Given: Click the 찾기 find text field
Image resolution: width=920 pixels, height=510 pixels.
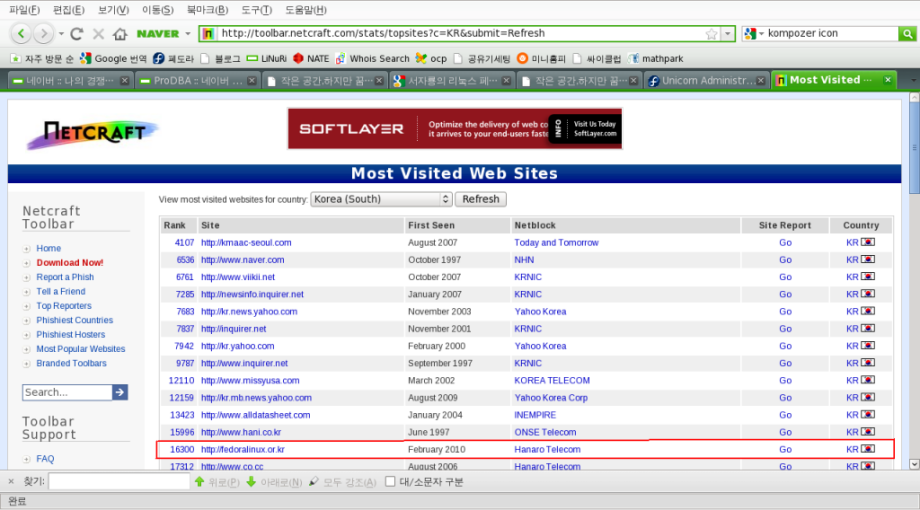Looking at the screenshot, I should (119, 482).
